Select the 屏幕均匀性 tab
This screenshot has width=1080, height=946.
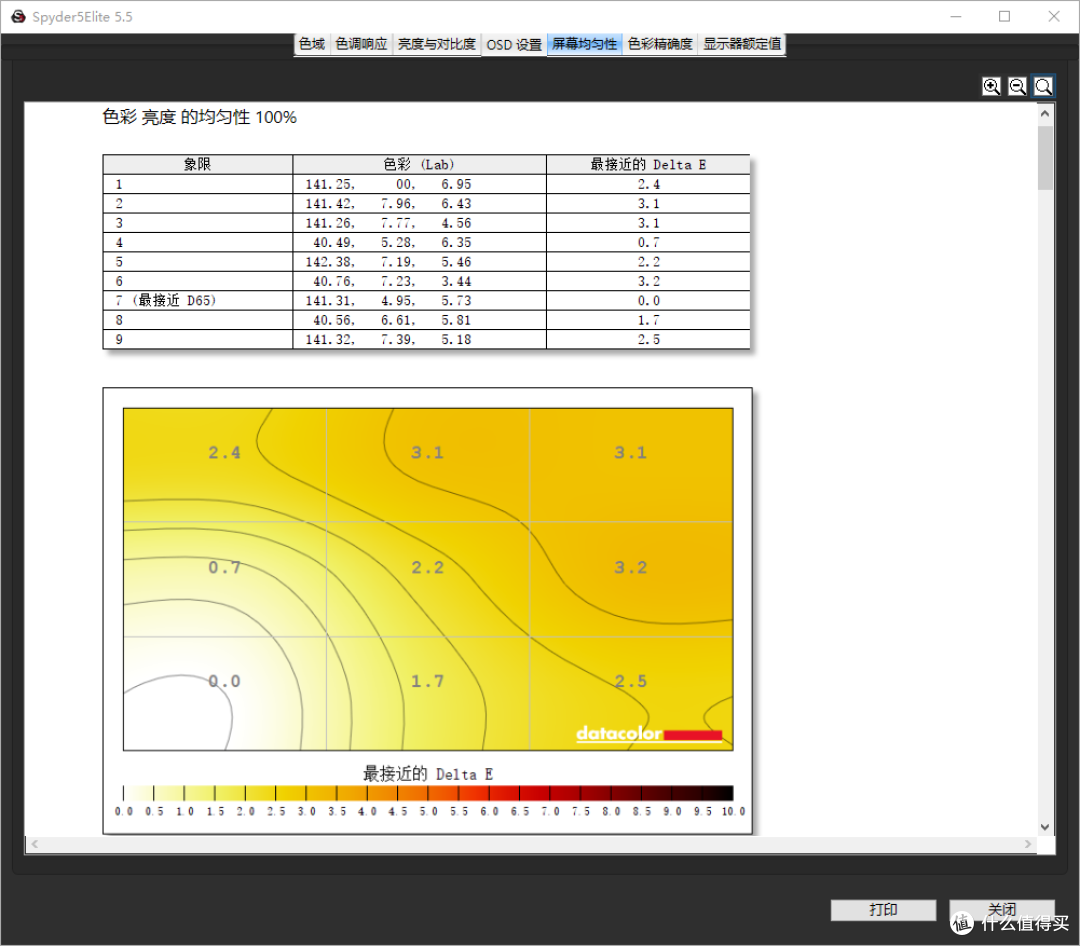coord(584,44)
